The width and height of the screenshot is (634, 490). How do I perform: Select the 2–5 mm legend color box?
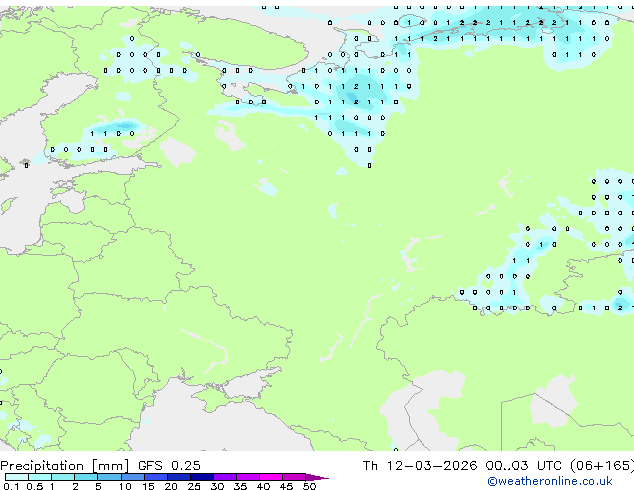tap(86, 477)
